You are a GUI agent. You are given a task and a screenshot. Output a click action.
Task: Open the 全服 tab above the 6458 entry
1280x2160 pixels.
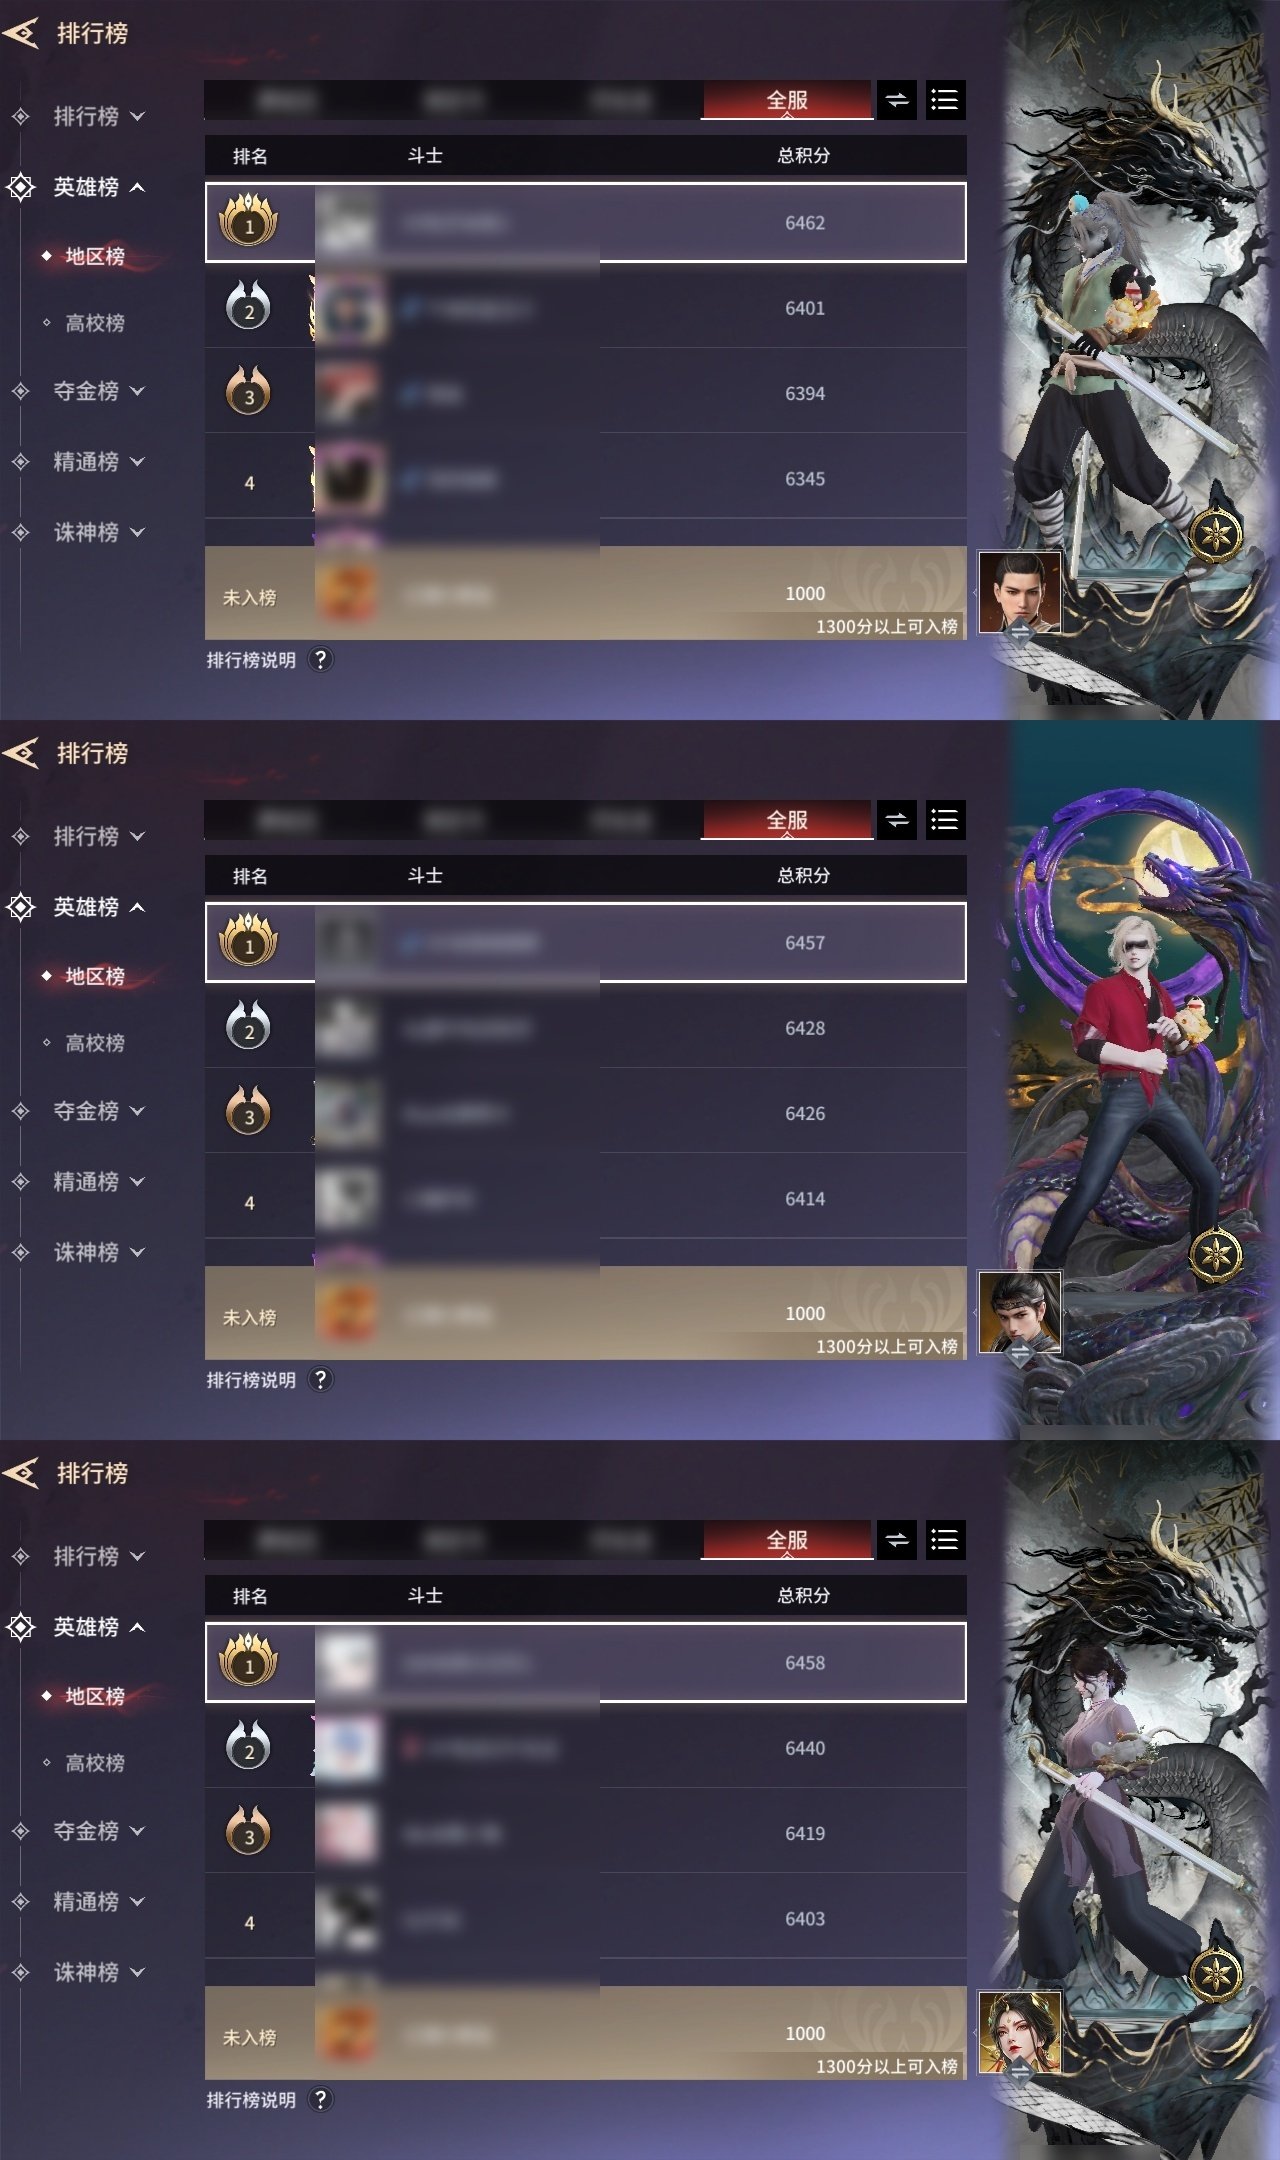[787, 1540]
